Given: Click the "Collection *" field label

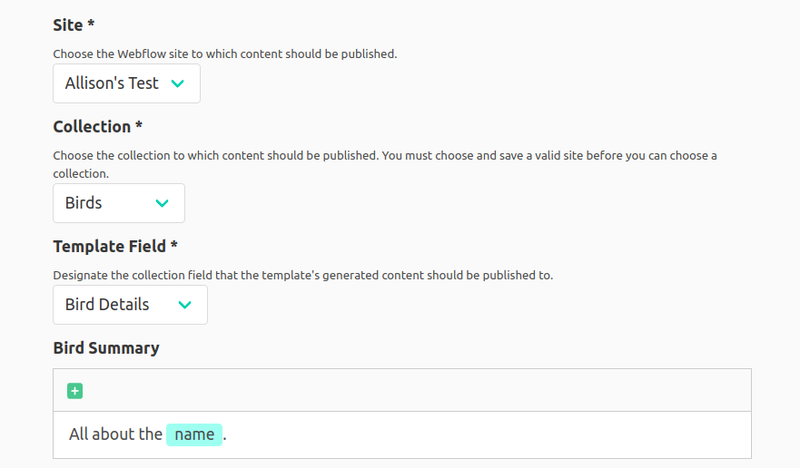Looking at the screenshot, I should coord(97,127).
